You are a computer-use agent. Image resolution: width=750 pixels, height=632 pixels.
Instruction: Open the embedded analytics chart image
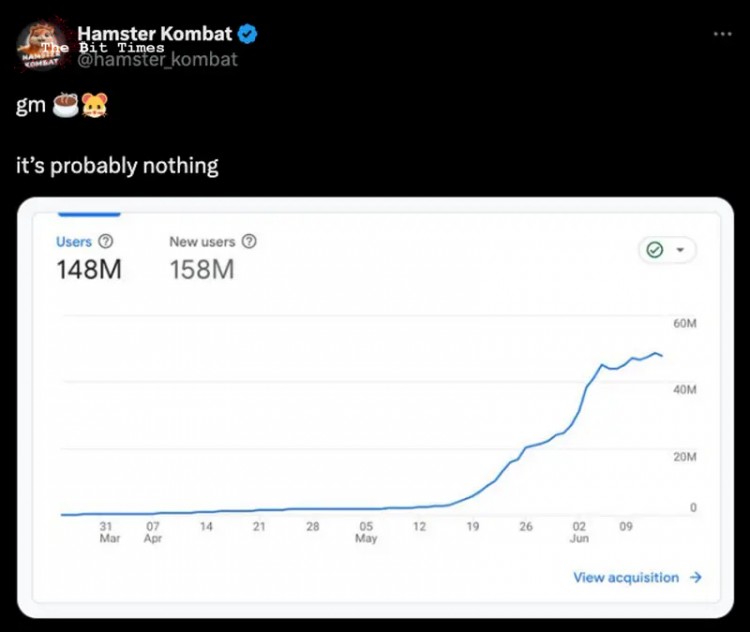(x=375, y=408)
